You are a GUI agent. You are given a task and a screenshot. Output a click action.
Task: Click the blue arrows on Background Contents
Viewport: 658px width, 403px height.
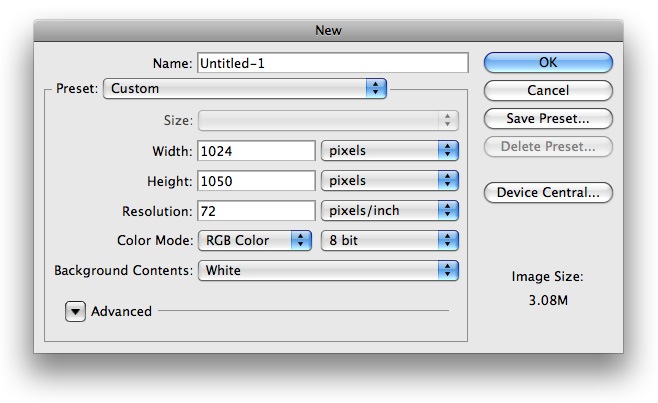448,270
